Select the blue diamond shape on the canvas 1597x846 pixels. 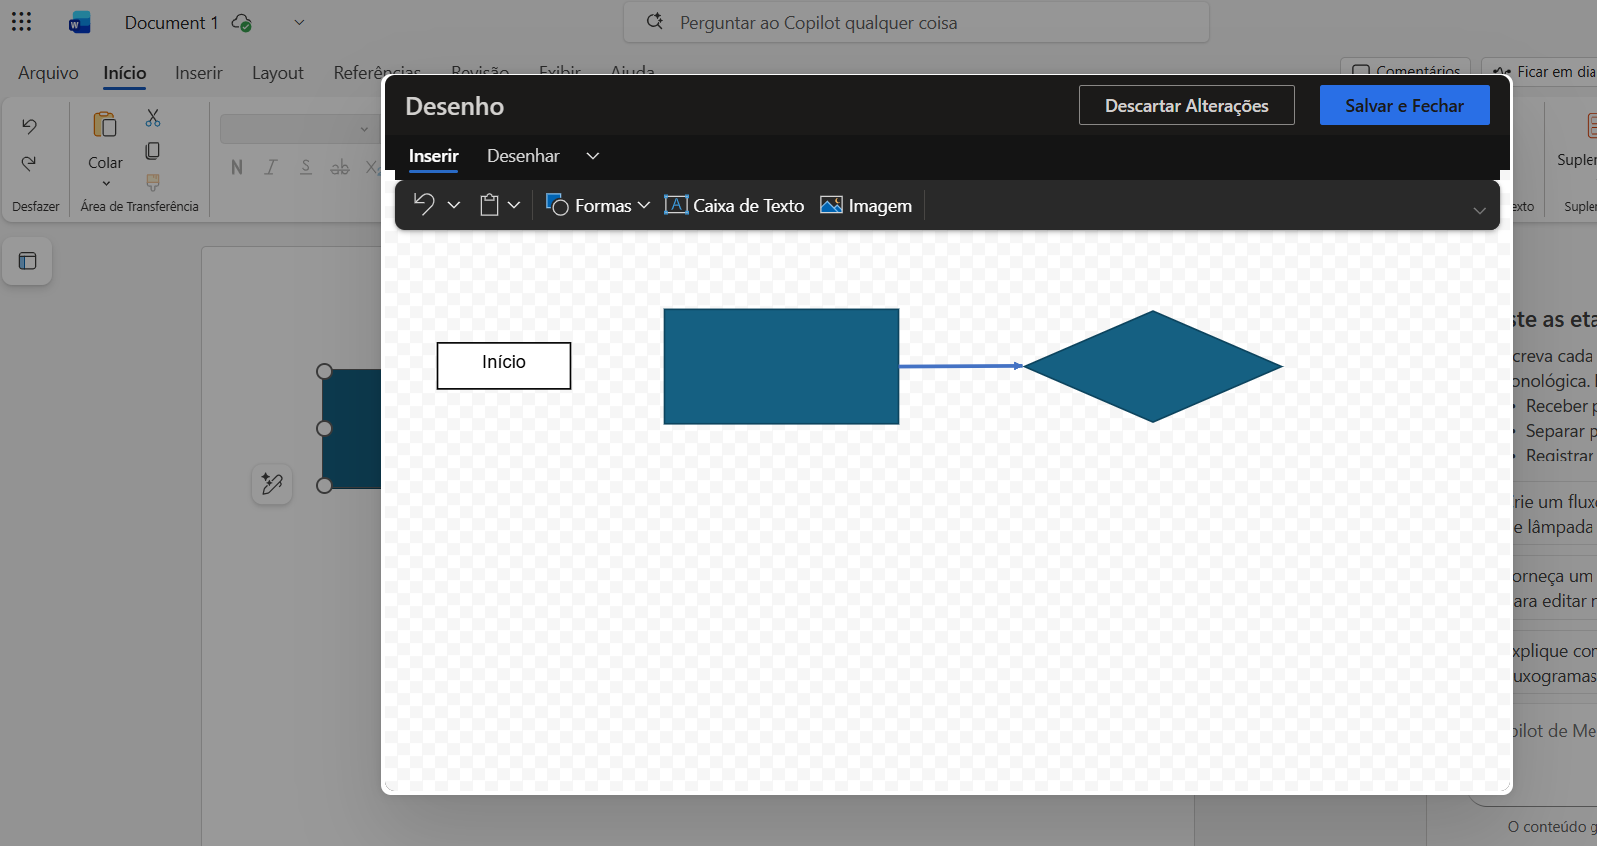tap(1152, 366)
